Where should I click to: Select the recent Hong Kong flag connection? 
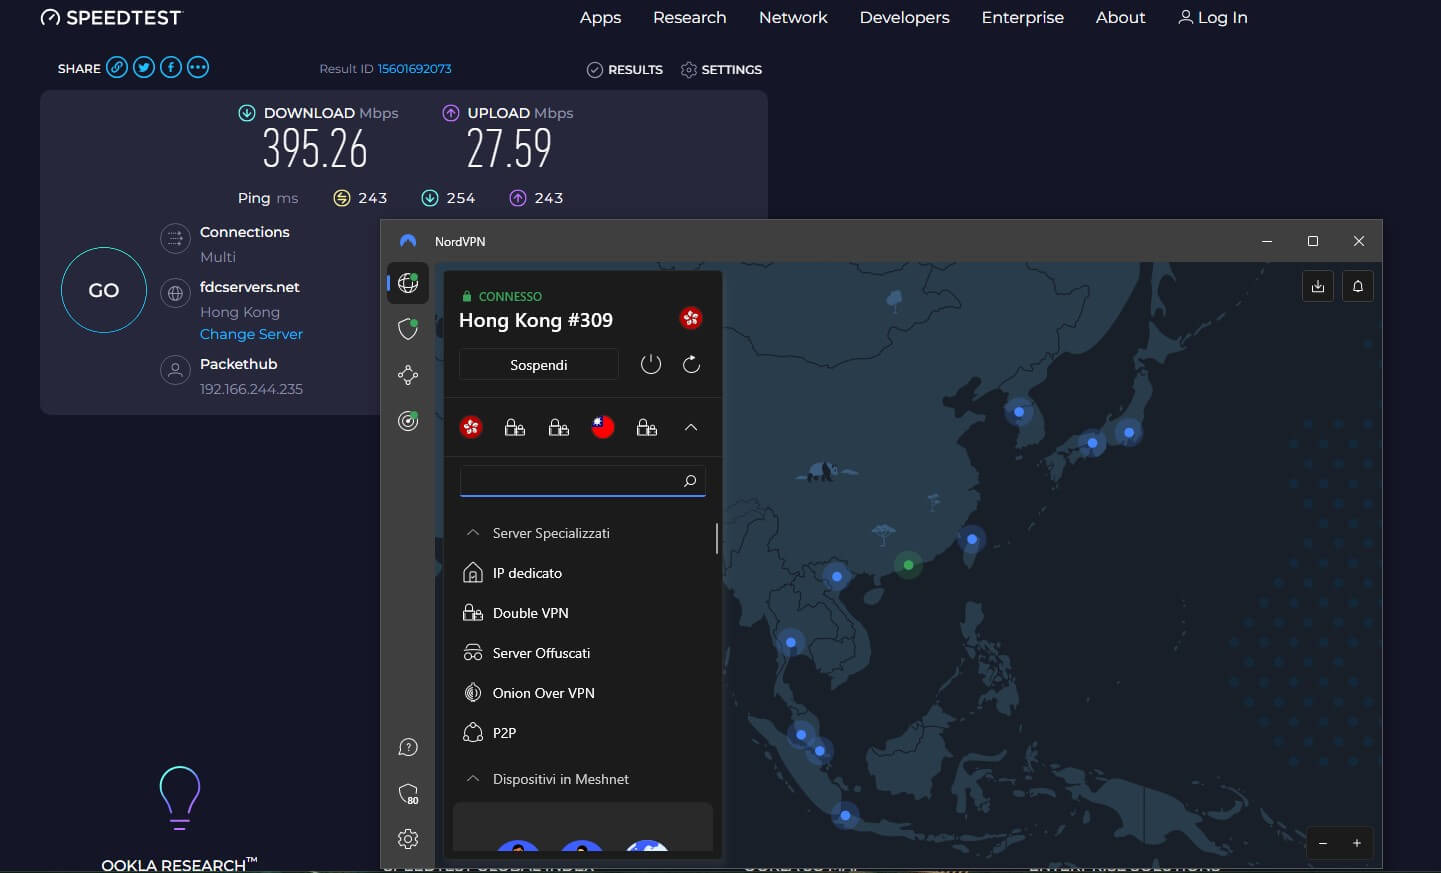(471, 427)
